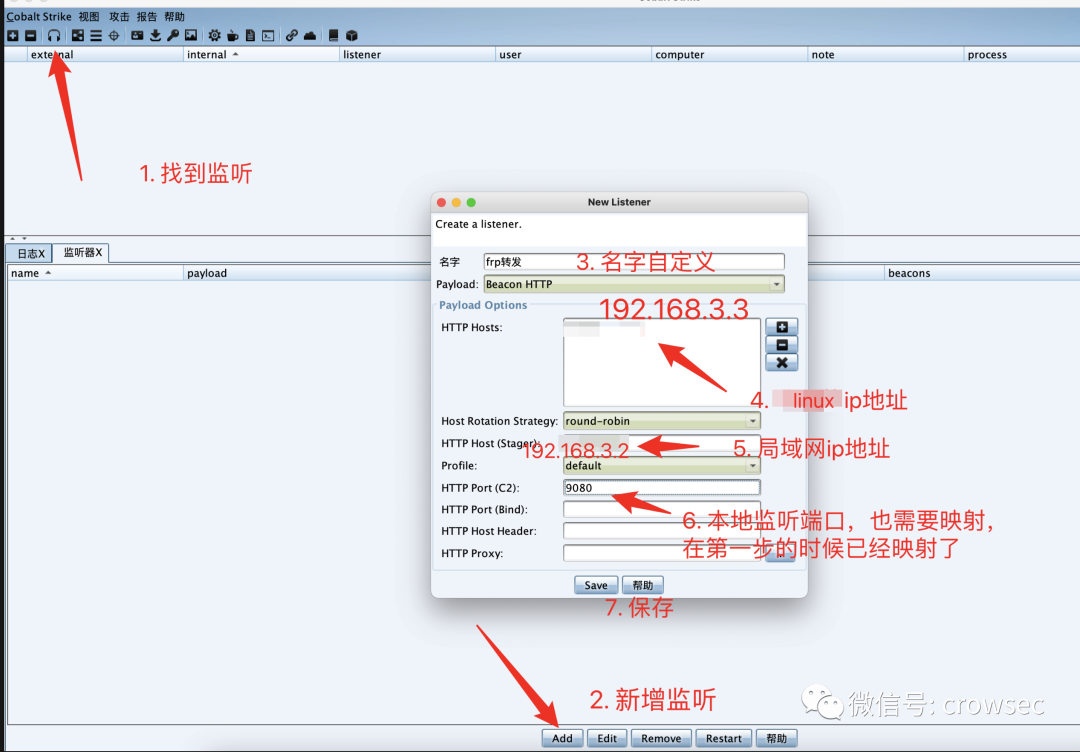The image size is (1080, 752).
Task: Click inside the HTTP Hosts list box
Action: [661, 362]
